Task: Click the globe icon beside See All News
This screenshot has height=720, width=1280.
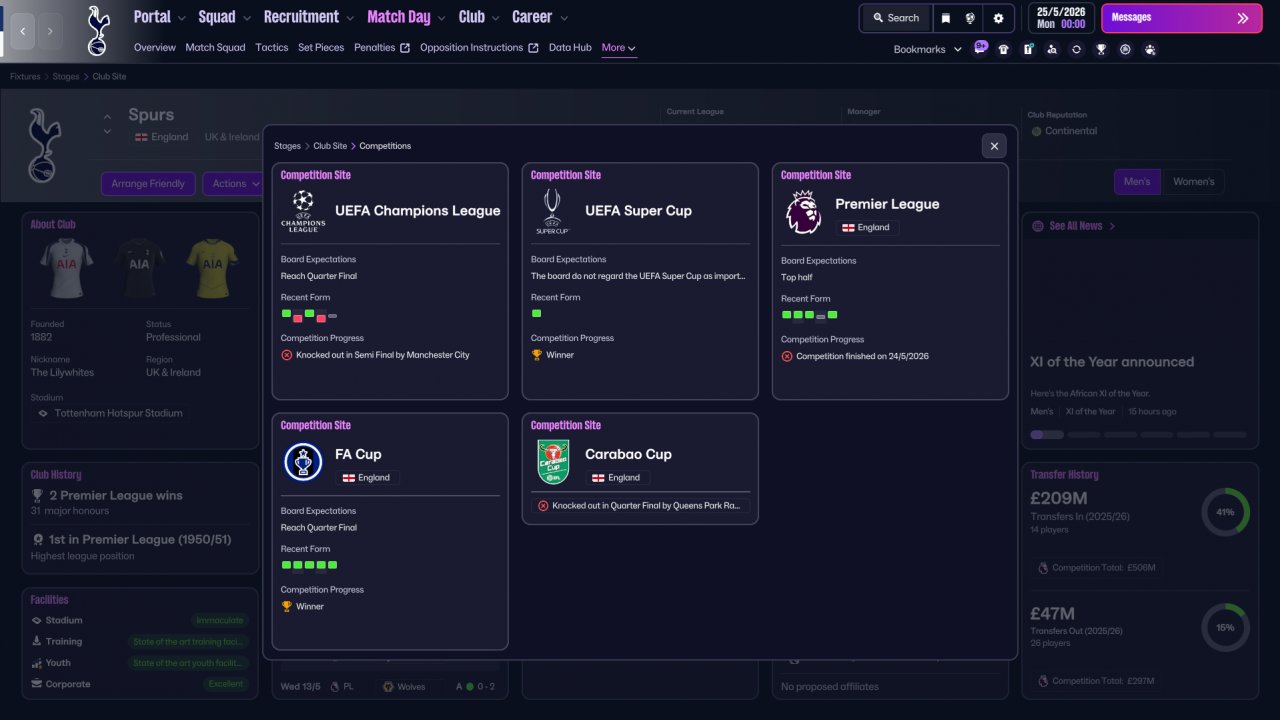Action: (1037, 226)
